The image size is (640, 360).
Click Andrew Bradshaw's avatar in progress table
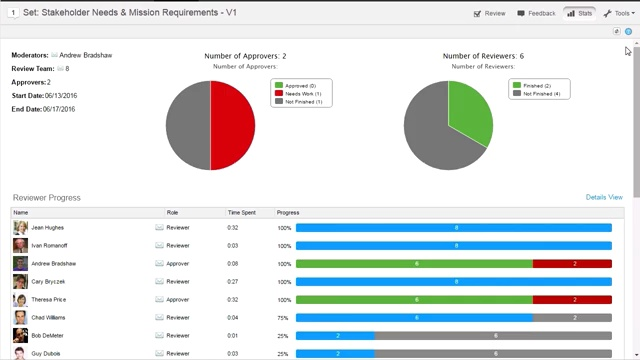(x=20, y=263)
